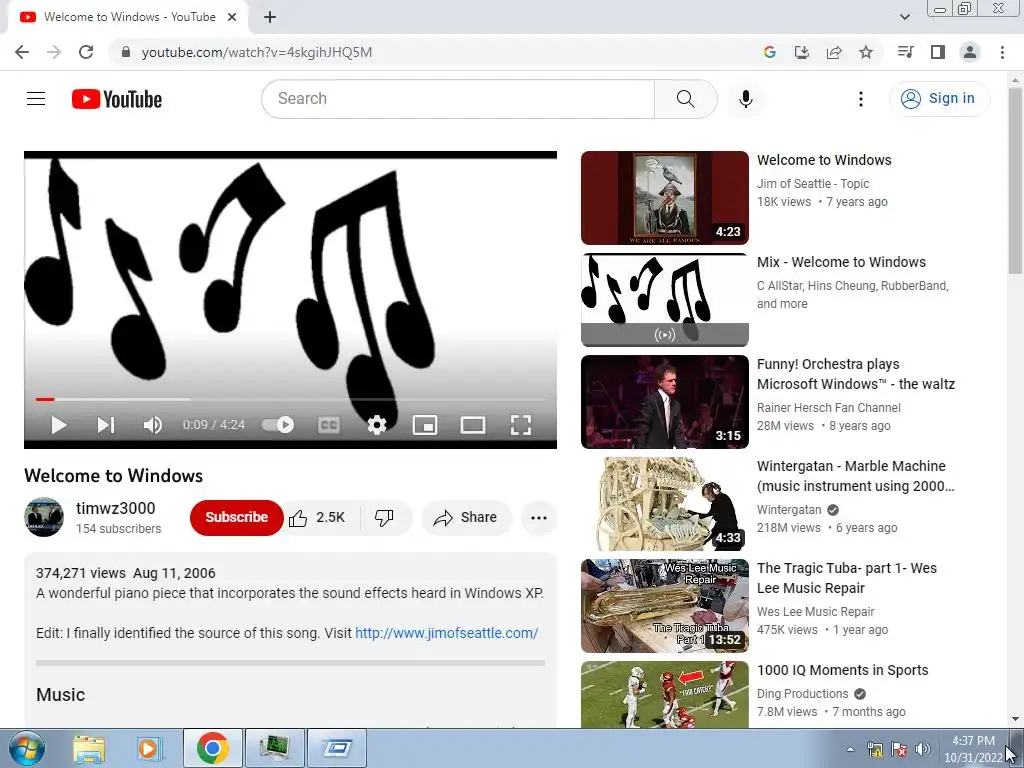
Task: Open the YouTube hamburger guide menu
Action: coord(36,99)
